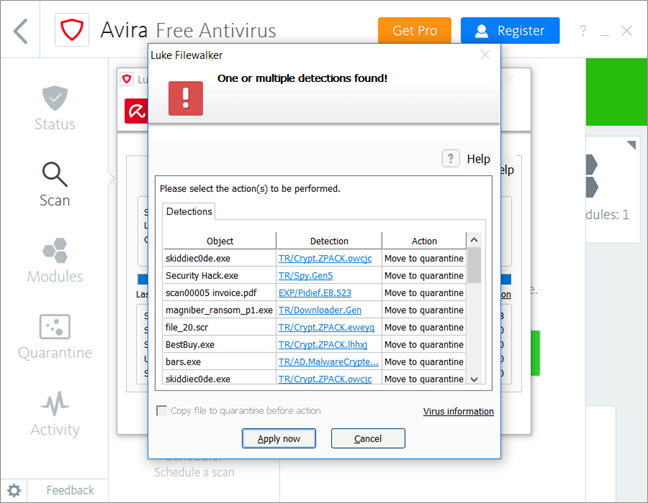Screen dimensions: 648x503
Task: Change action for scan00005 invoice.pdf
Action: point(424,293)
